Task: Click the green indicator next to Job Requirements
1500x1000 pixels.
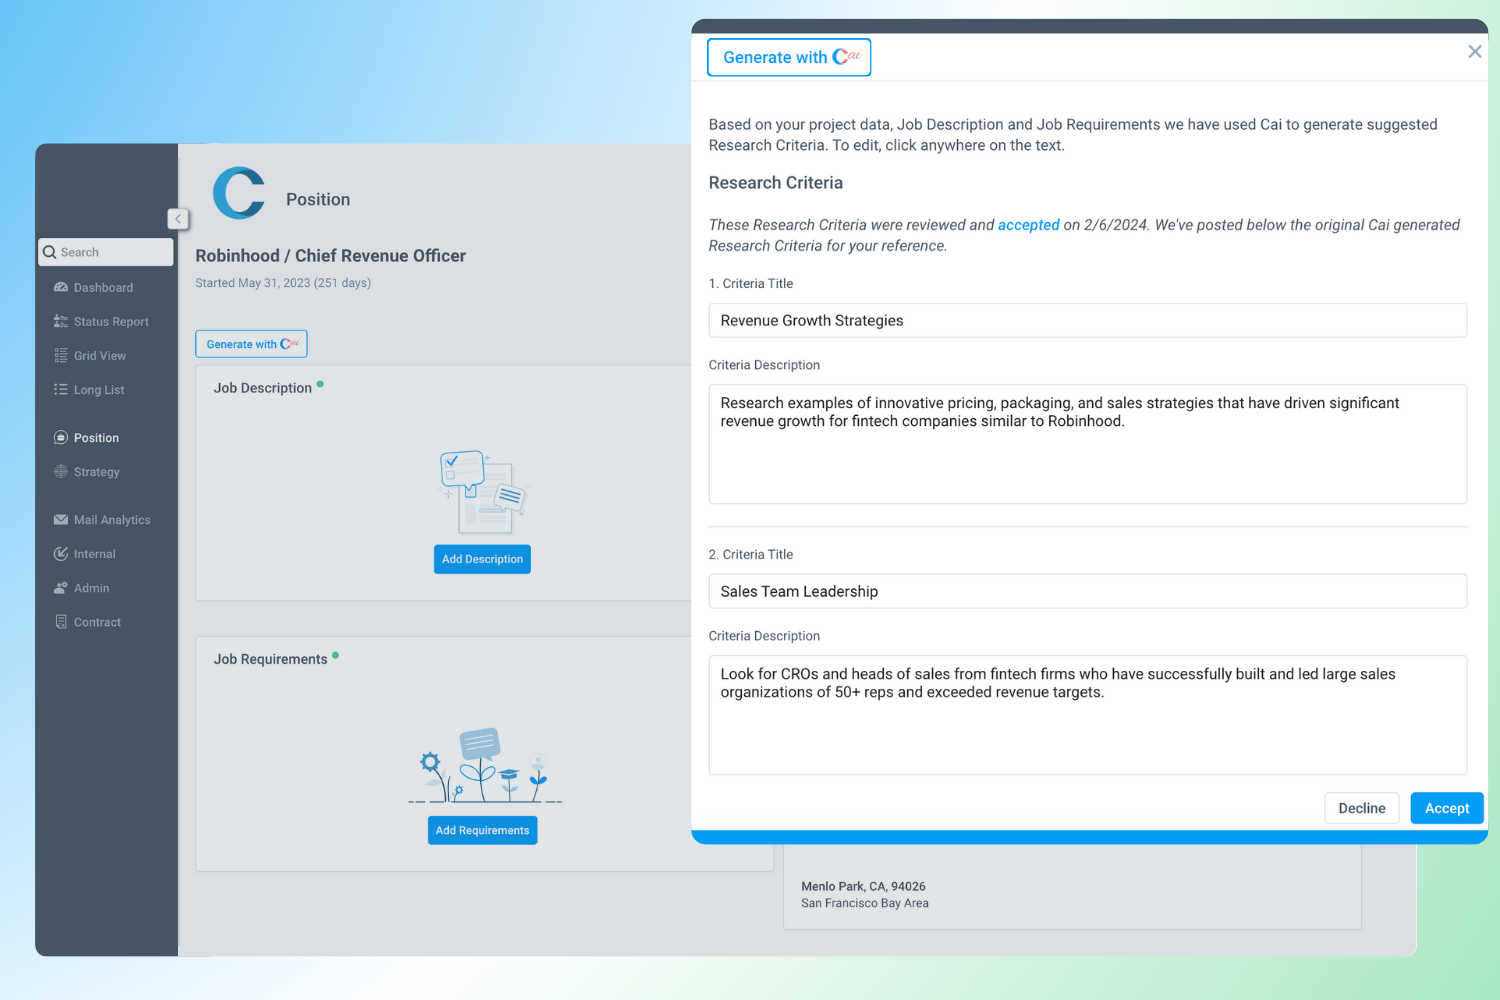Action: click(x=337, y=655)
